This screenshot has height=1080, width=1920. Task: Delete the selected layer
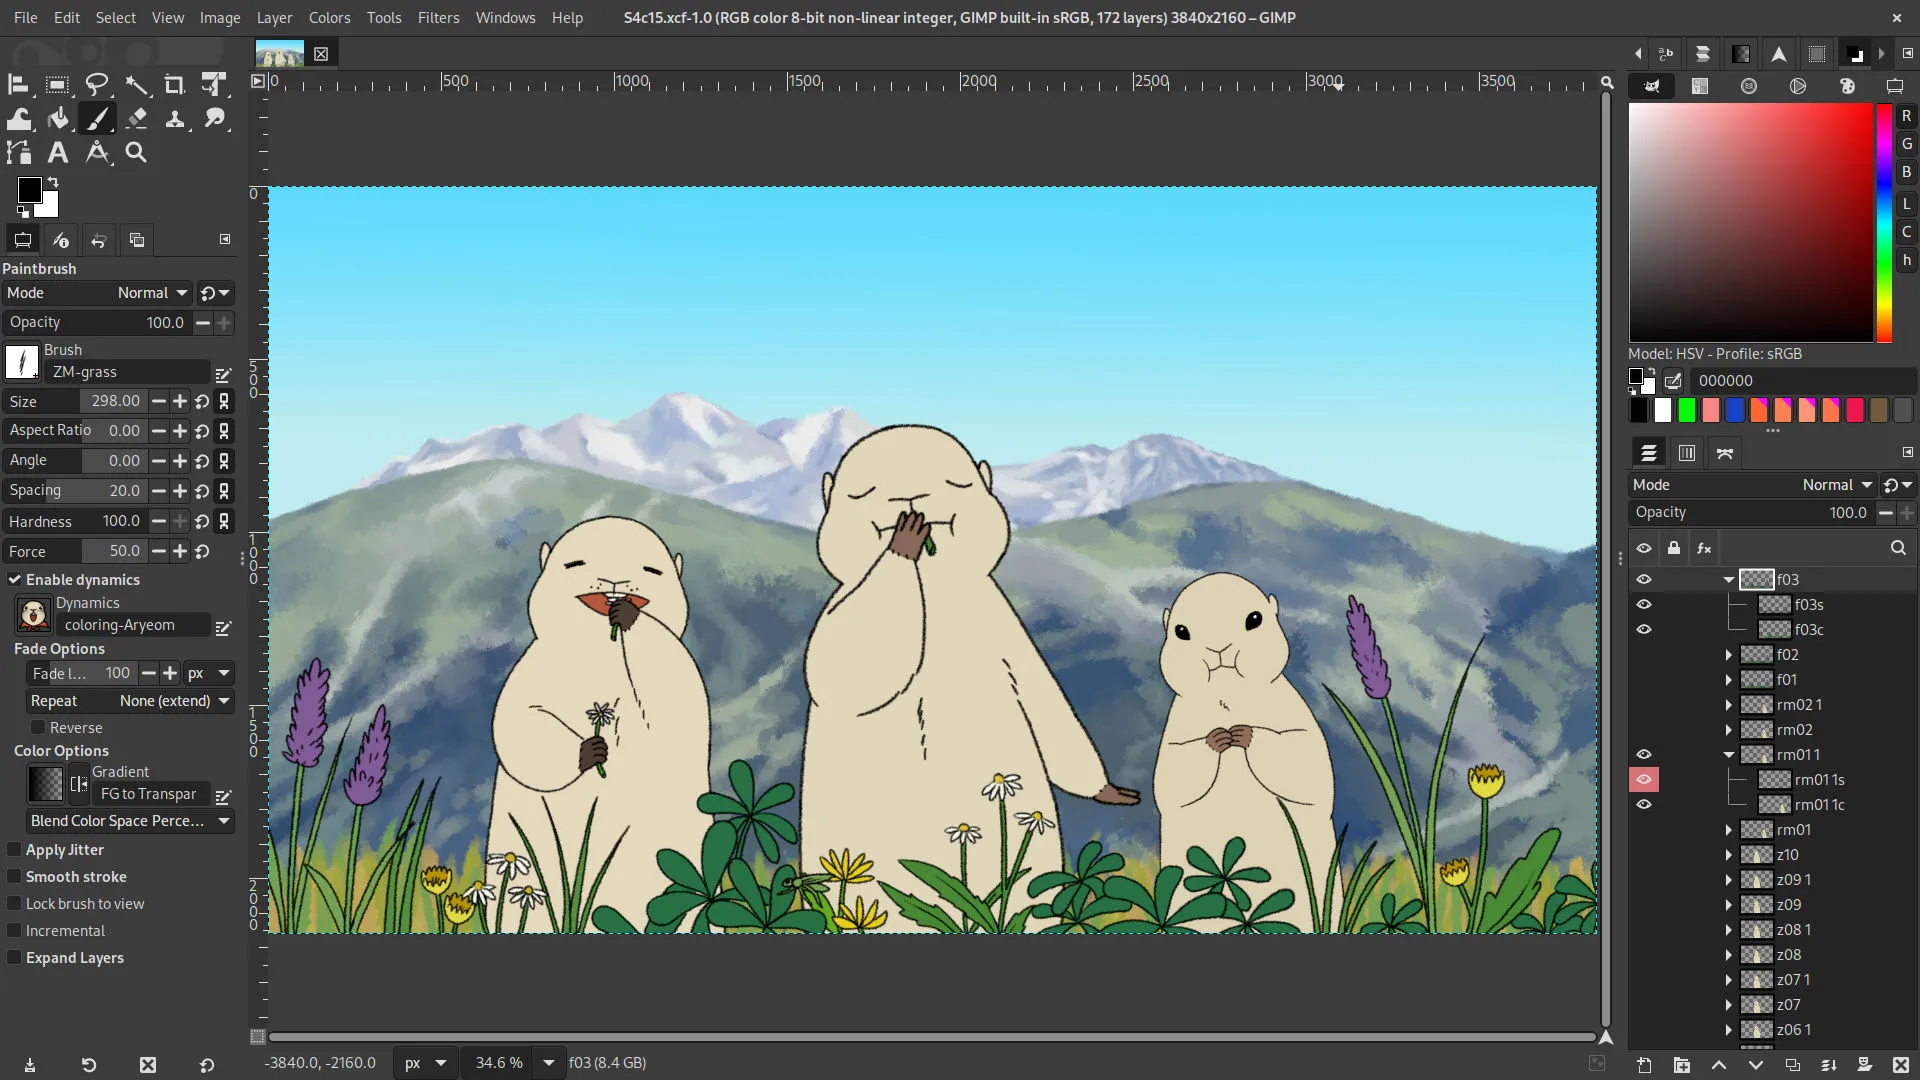tap(1899, 1065)
